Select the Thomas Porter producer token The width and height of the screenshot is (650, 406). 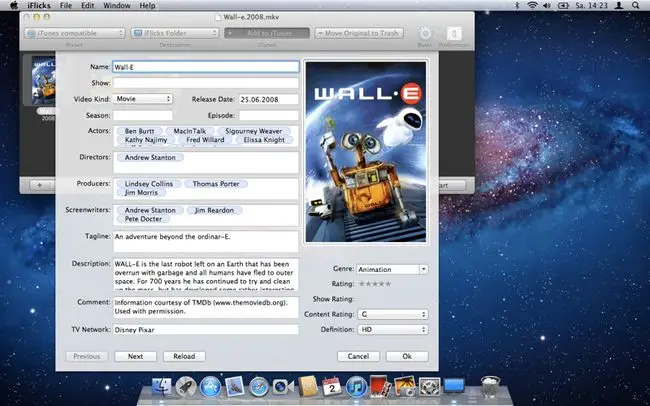pyautogui.click(x=216, y=184)
